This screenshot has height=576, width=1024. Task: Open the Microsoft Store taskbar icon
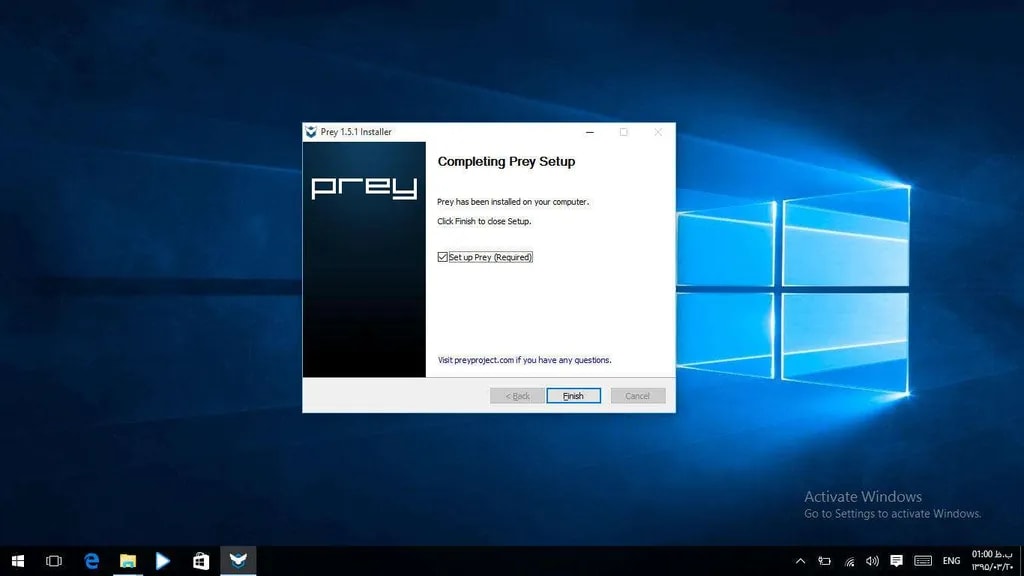pyautogui.click(x=200, y=561)
